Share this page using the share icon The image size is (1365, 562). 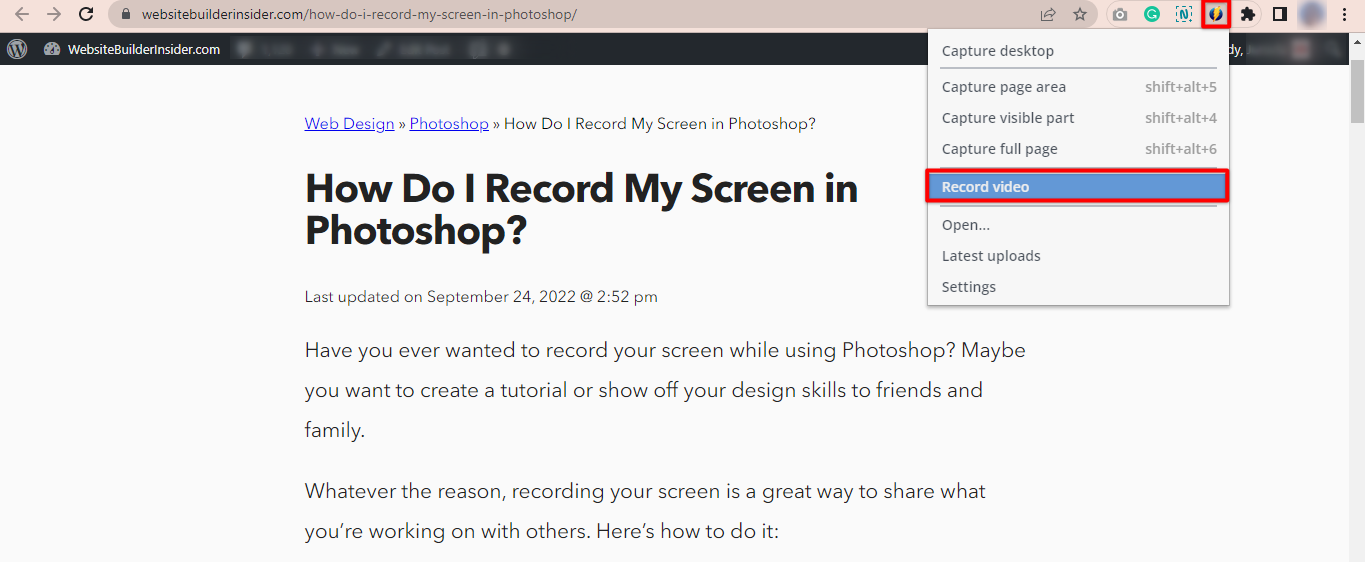coord(1048,15)
